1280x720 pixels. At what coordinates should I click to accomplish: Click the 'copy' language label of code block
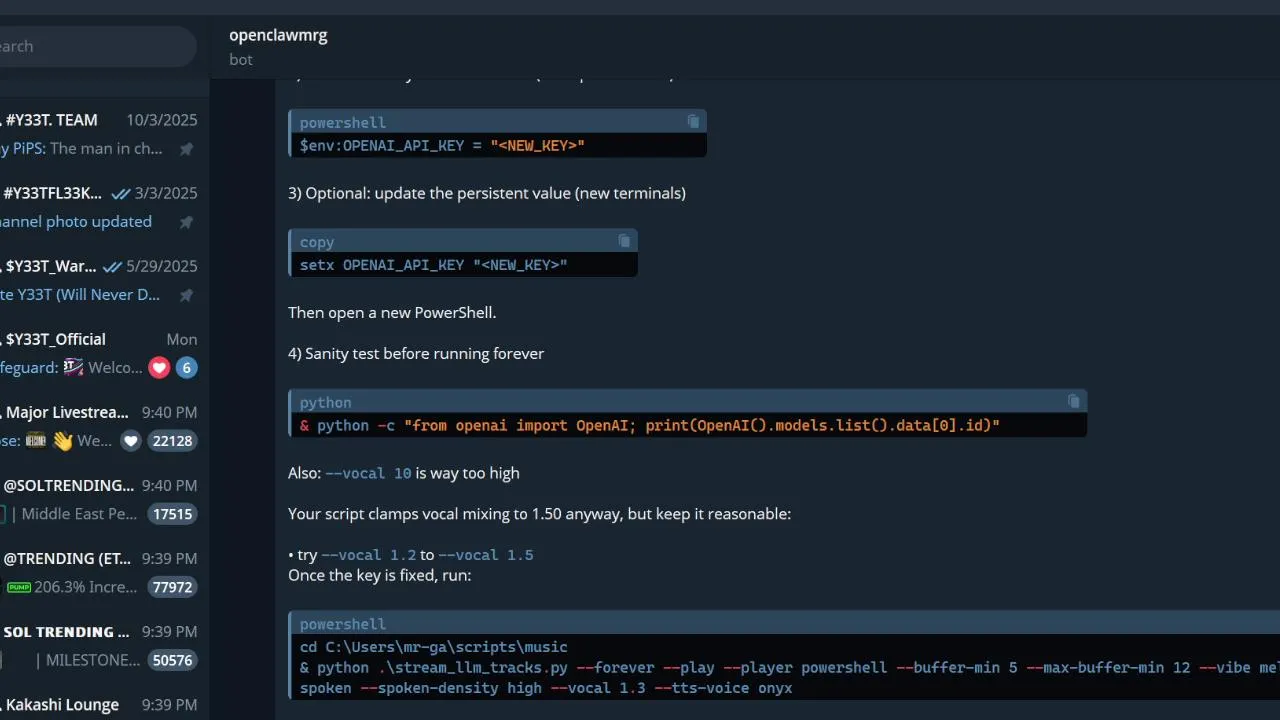[x=317, y=242]
